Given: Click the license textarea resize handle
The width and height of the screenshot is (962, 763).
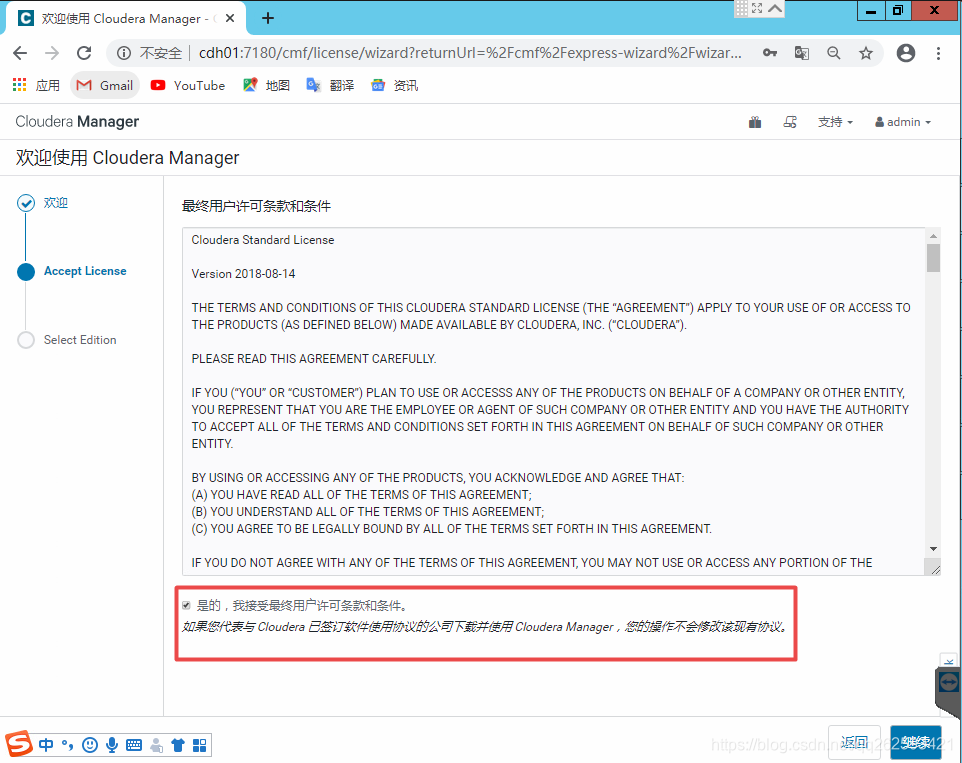Looking at the screenshot, I should (x=935, y=570).
